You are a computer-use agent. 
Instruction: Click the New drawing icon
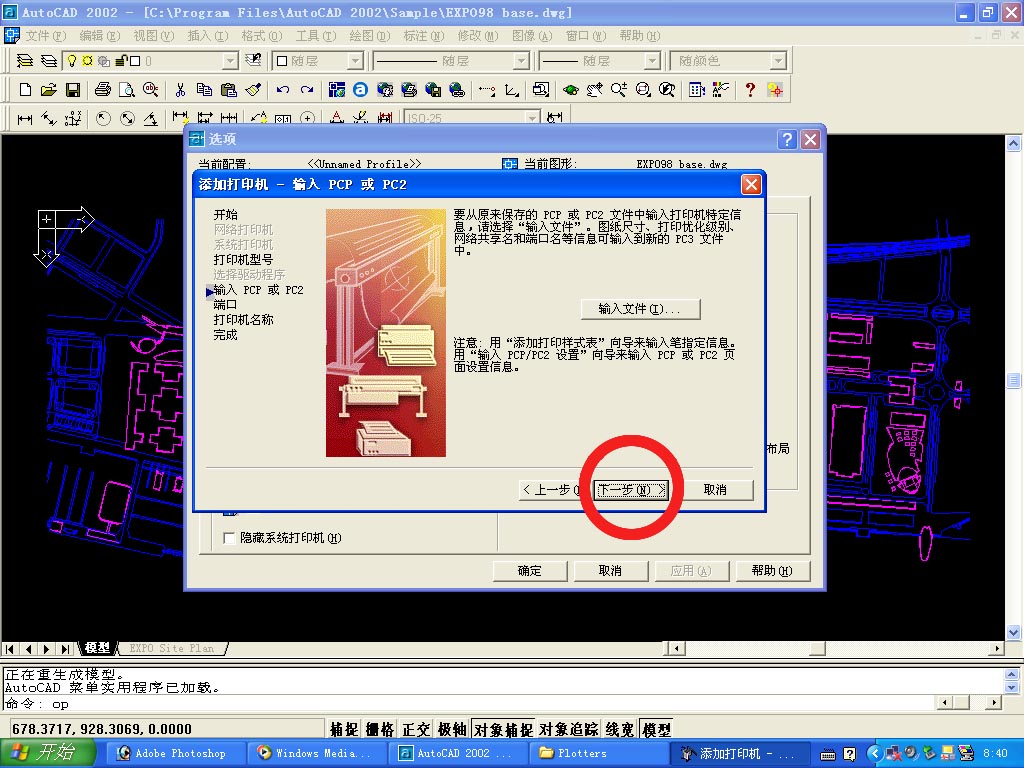pyautogui.click(x=25, y=90)
